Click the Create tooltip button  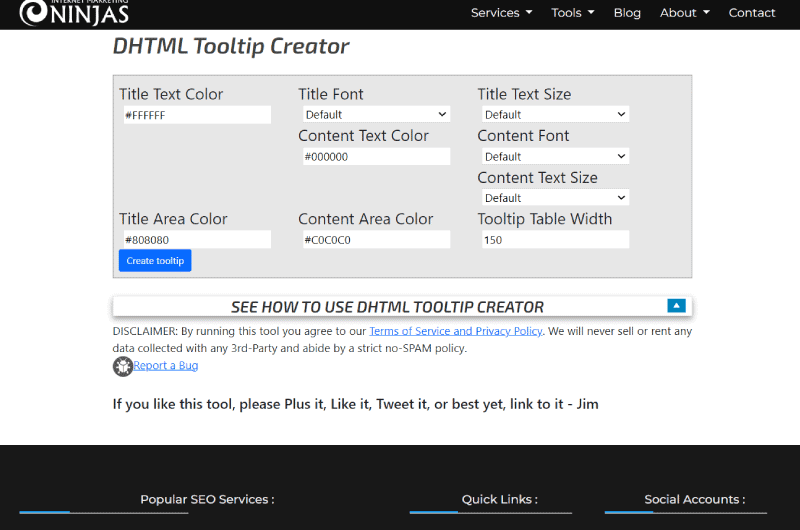click(x=155, y=261)
